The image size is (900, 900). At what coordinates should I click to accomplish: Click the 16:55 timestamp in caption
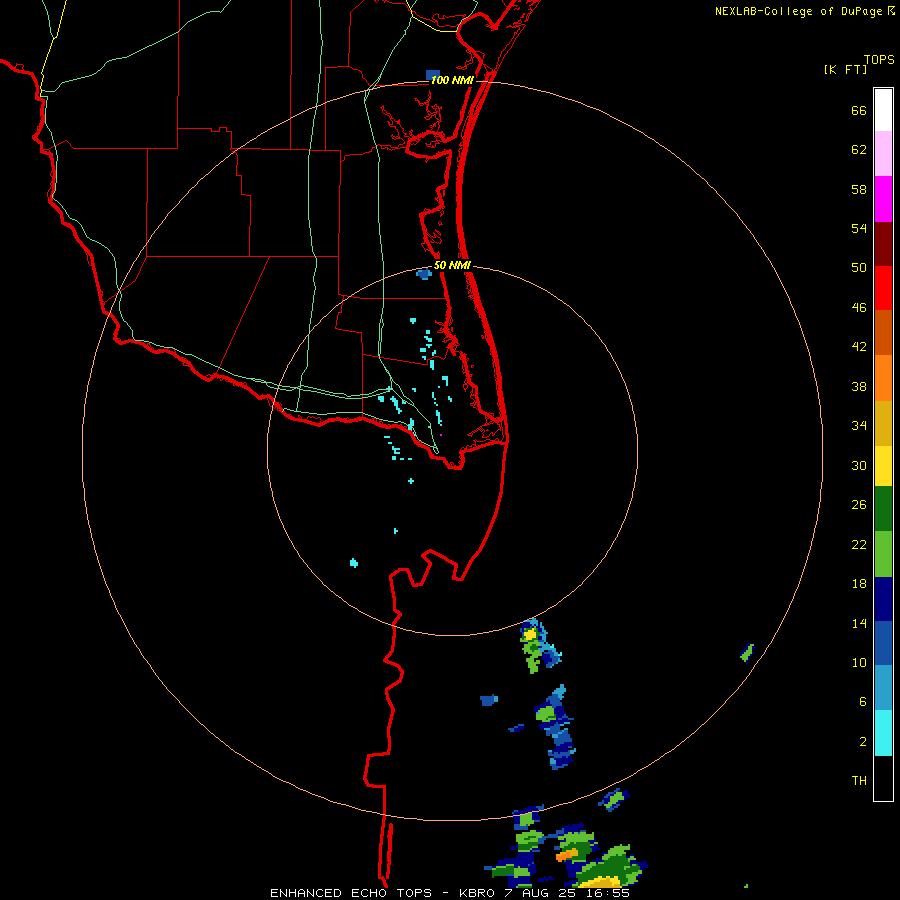[608, 893]
